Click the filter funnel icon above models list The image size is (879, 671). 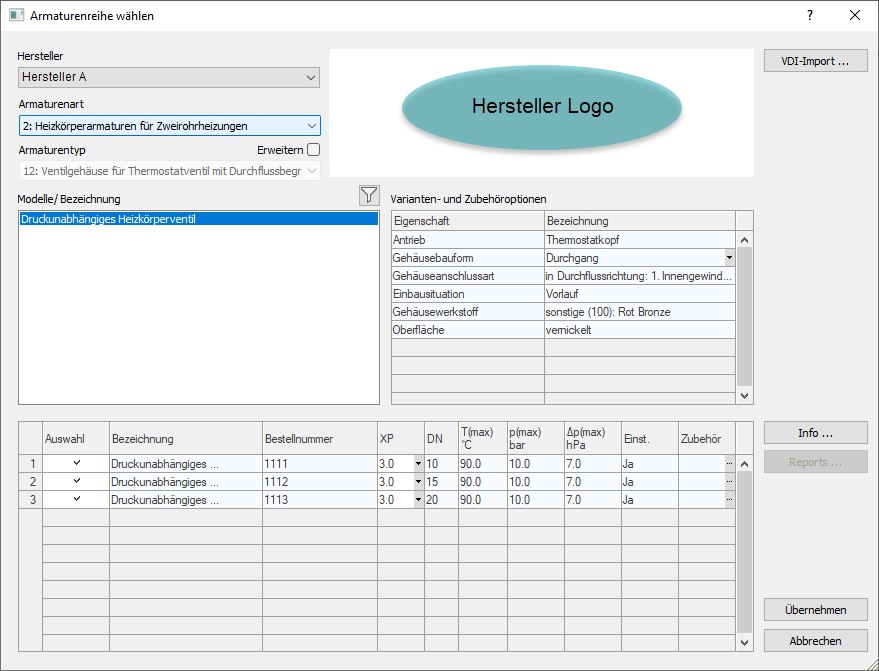[369, 195]
